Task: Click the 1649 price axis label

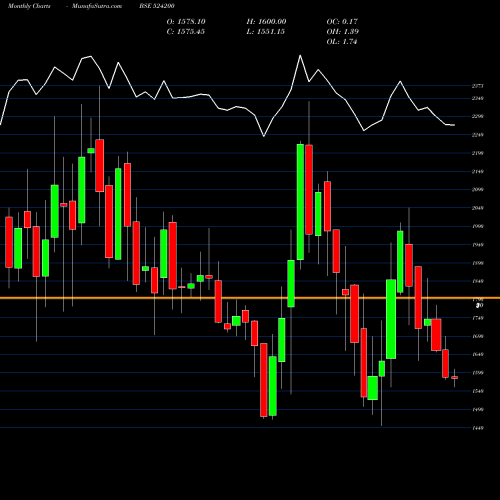Action: tap(478, 355)
